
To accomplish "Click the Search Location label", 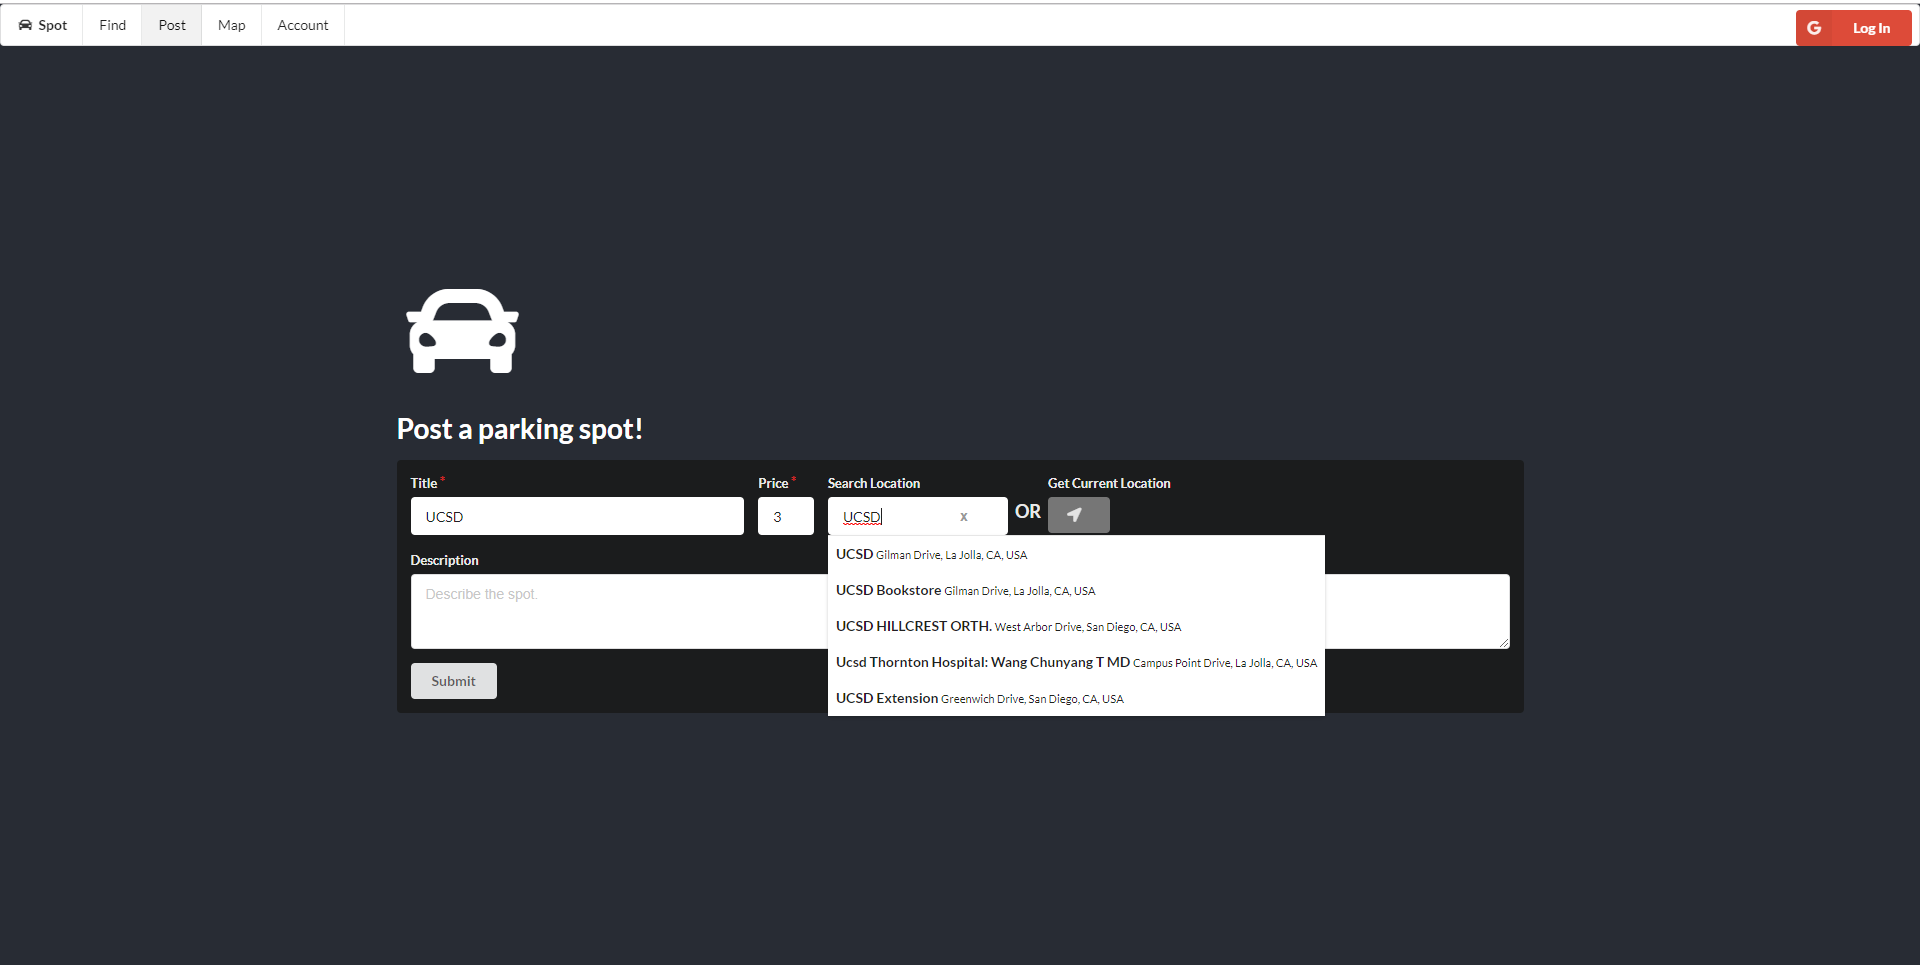I will pos(873,483).
